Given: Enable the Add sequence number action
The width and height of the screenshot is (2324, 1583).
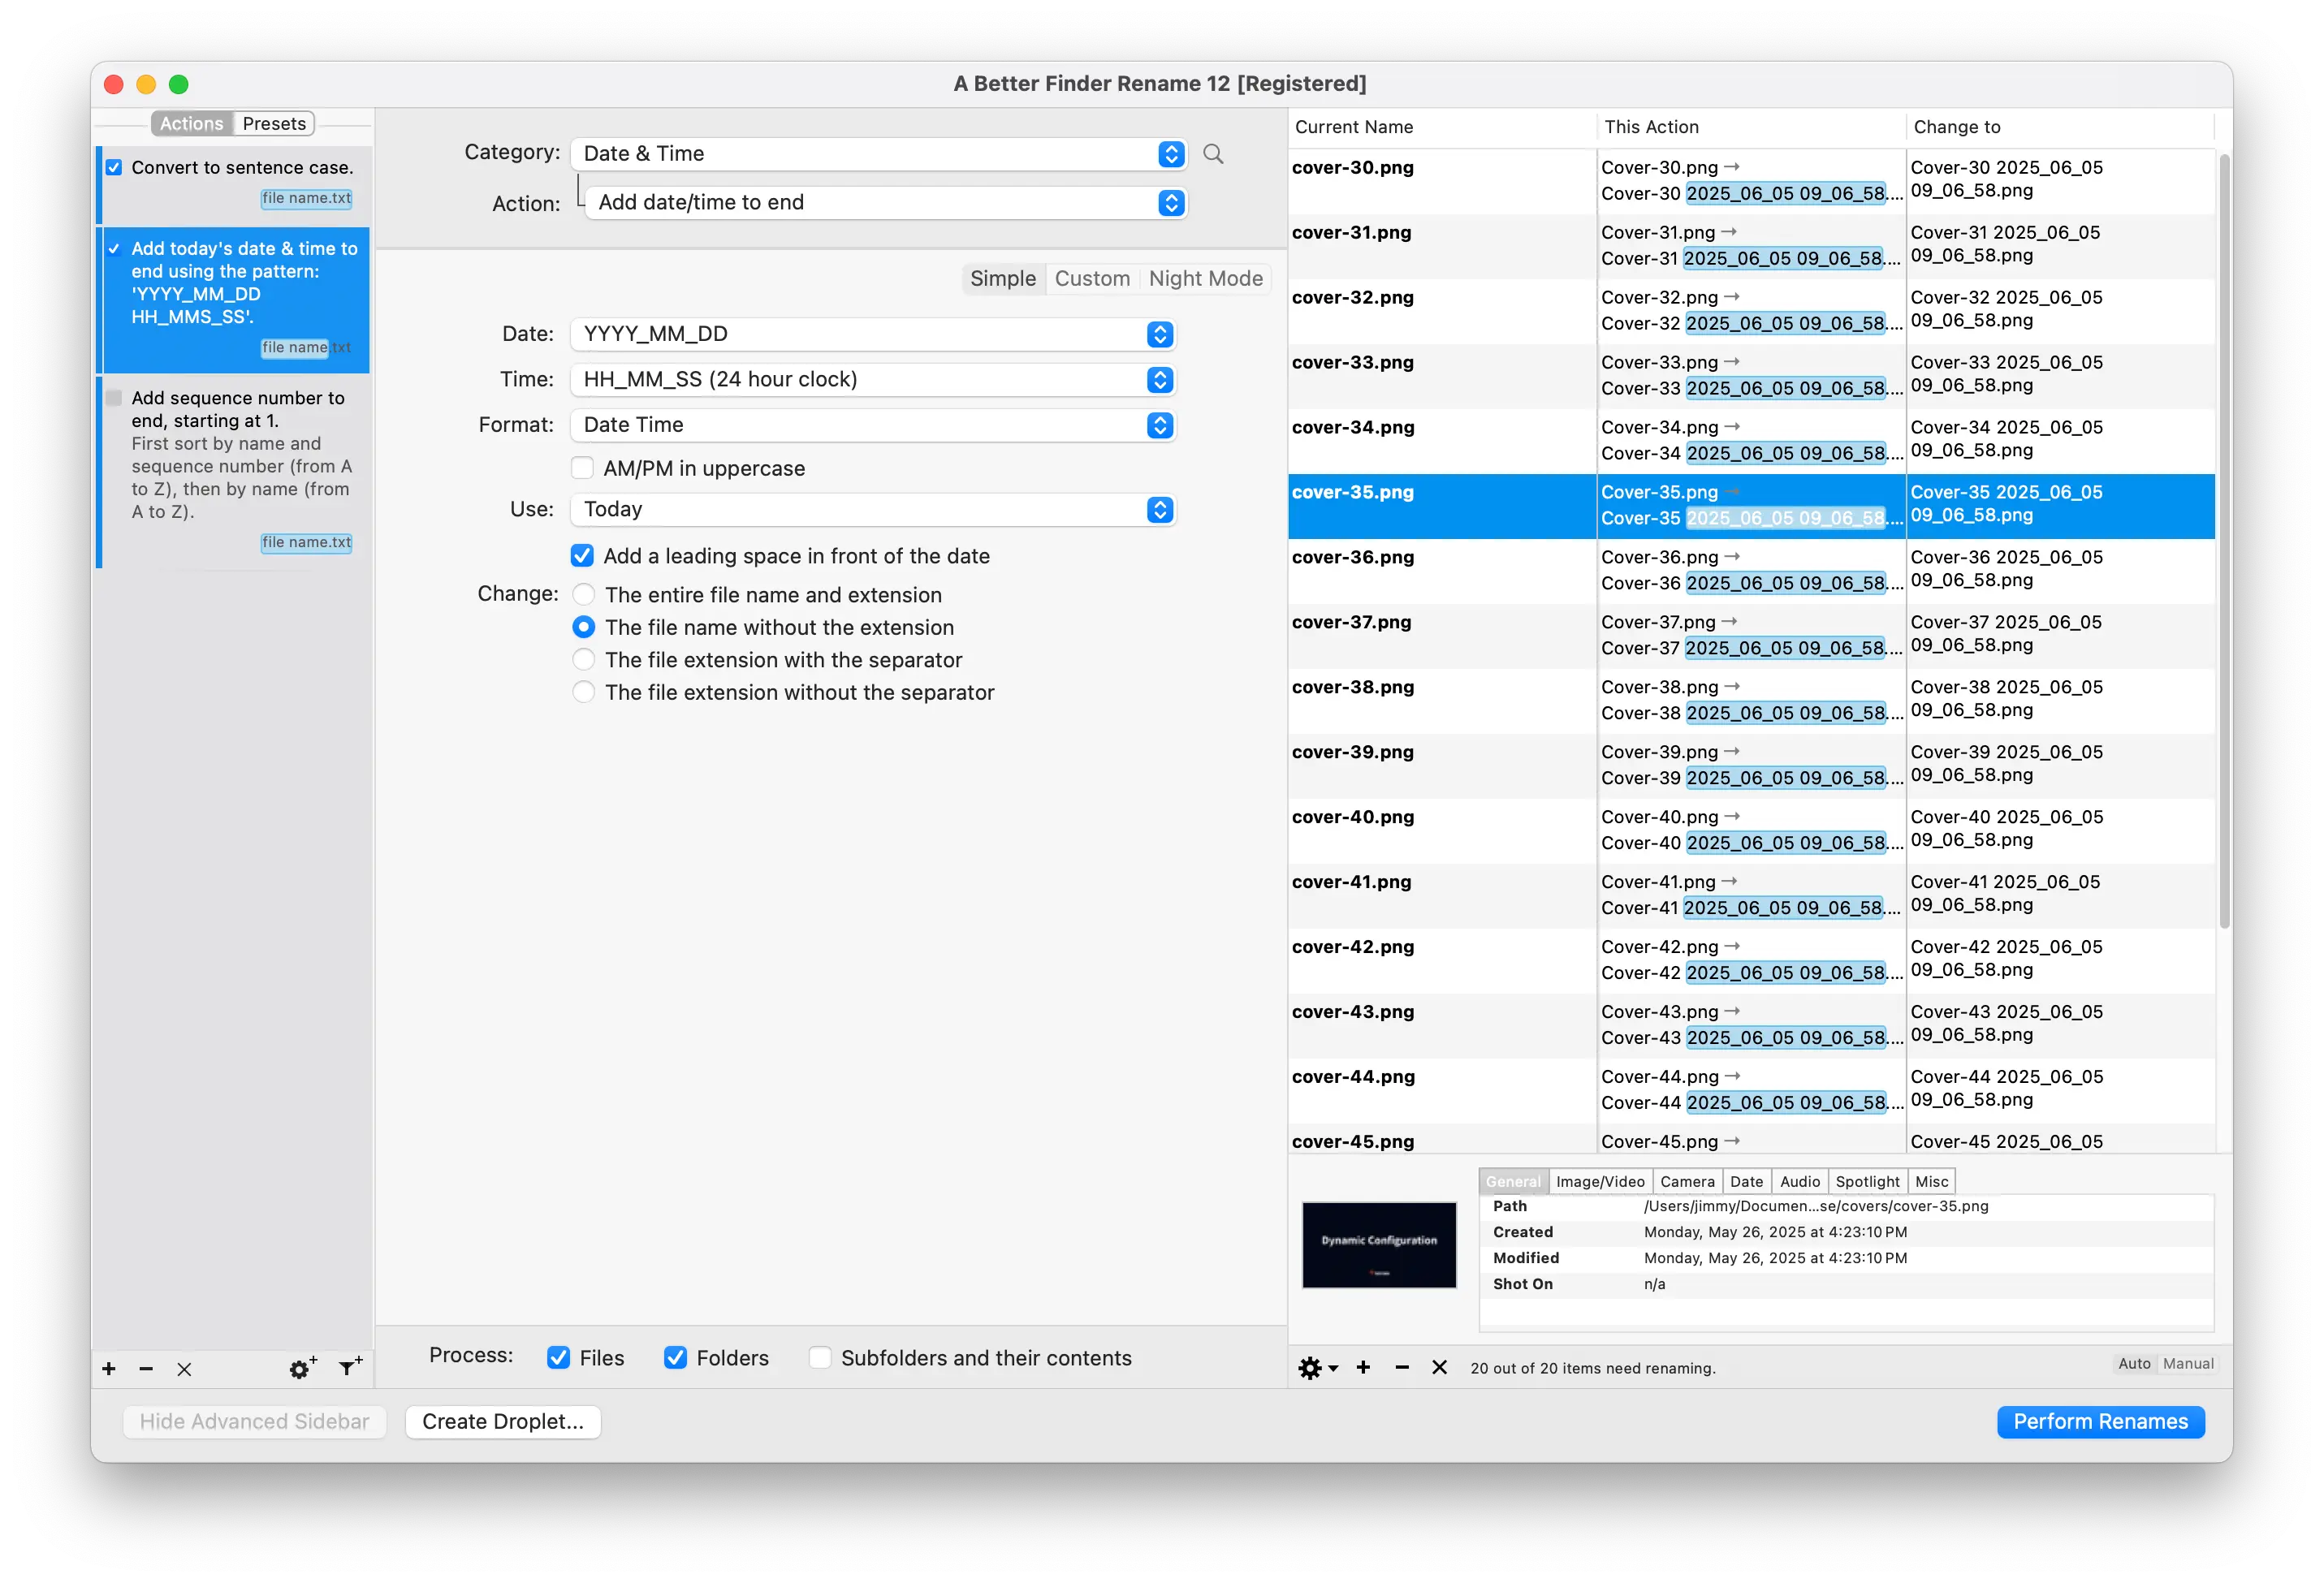Looking at the screenshot, I should pyautogui.click(x=114, y=398).
